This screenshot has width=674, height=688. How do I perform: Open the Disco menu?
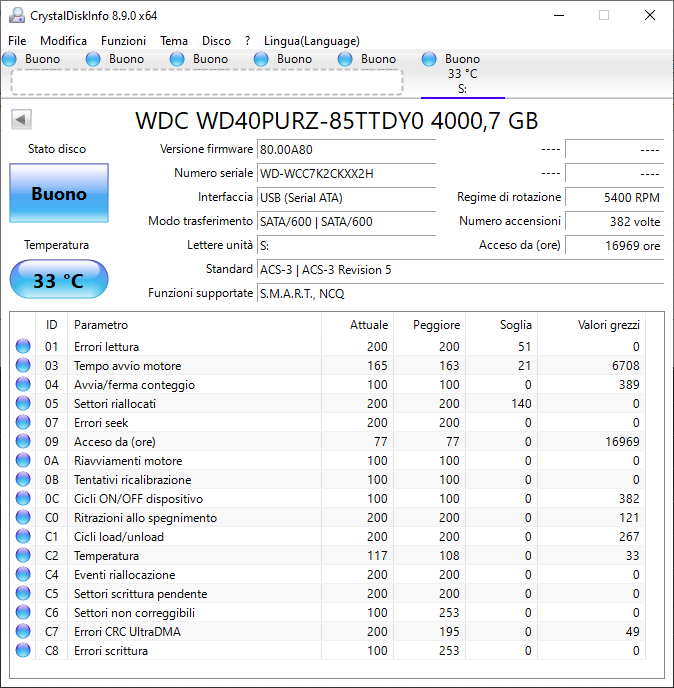216,41
